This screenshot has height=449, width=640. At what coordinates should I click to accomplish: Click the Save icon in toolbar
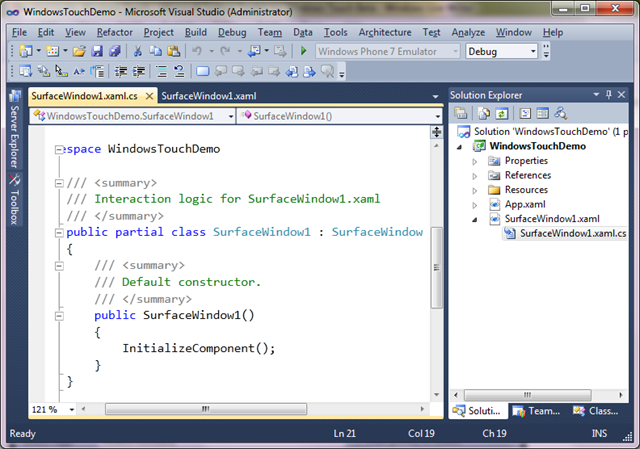click(97, 51)
